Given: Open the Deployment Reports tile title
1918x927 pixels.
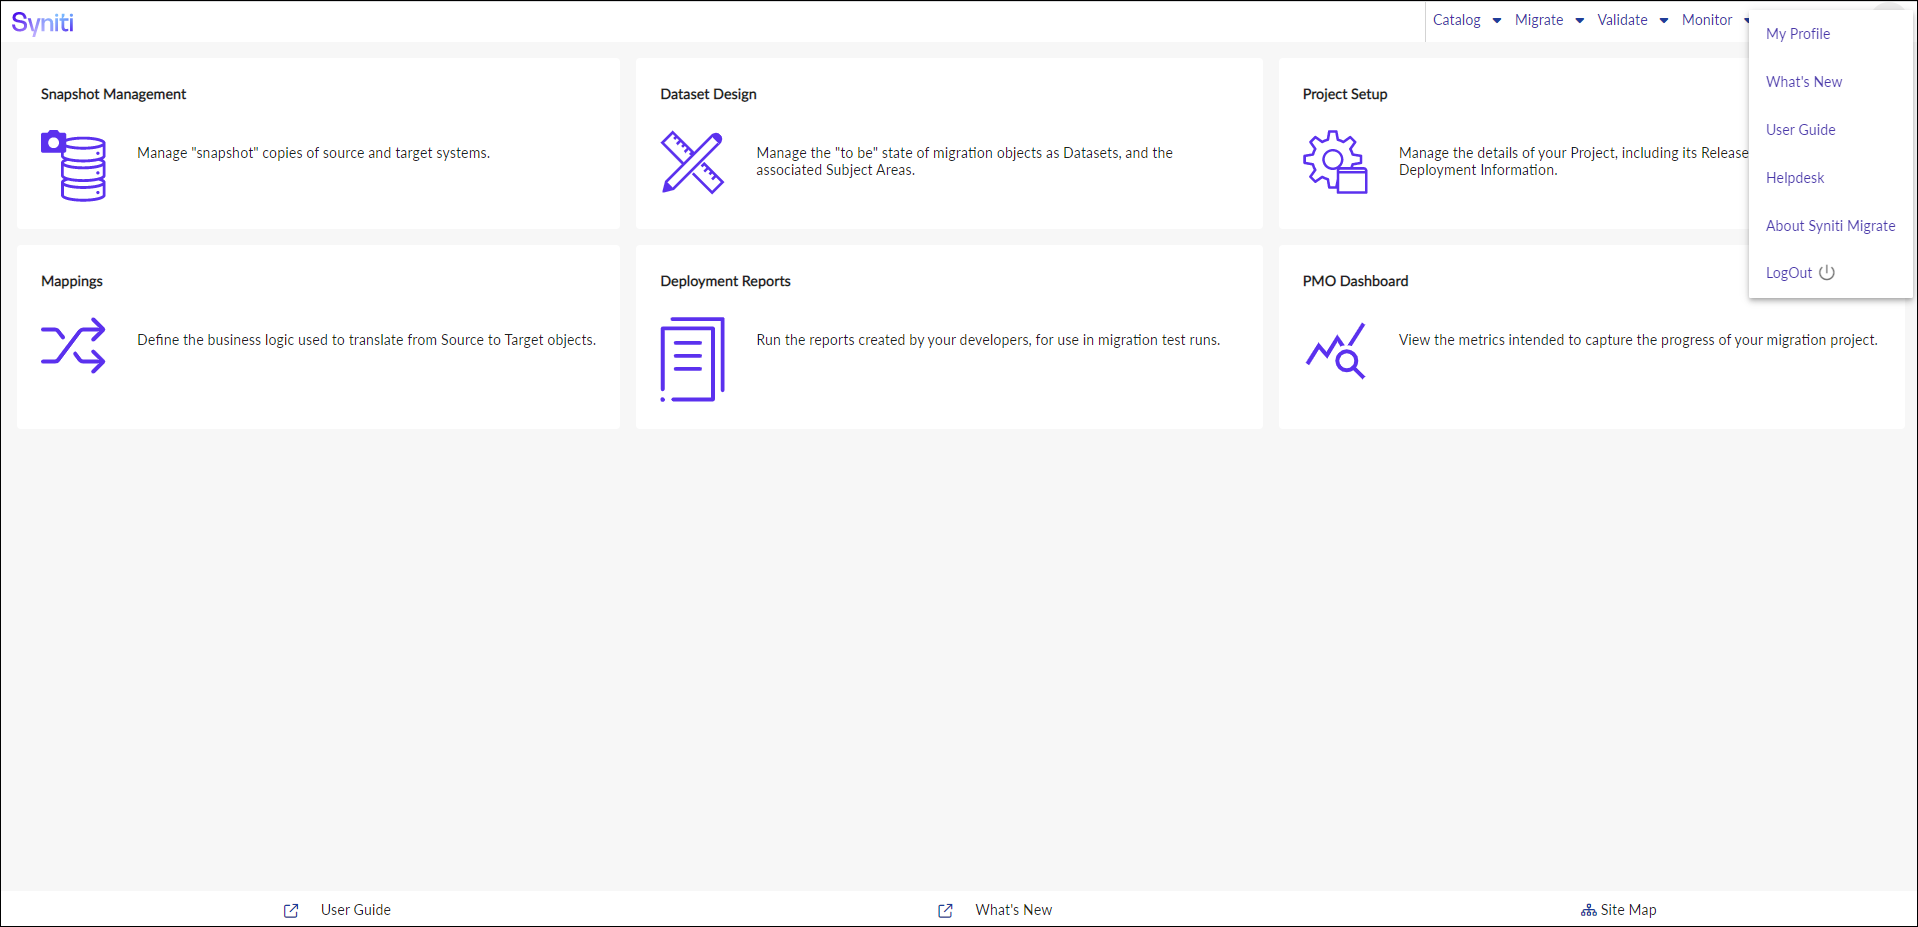Looking at the screenshot, I should [725, 281].
